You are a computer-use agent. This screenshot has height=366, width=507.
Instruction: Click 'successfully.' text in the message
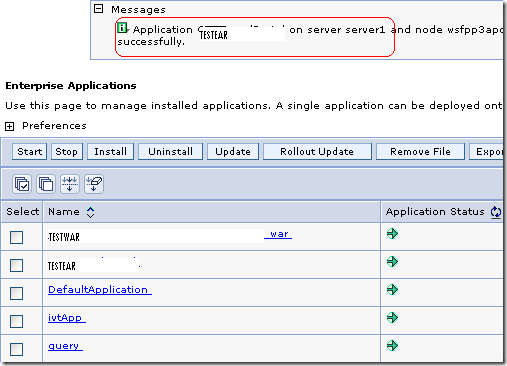tap(151, 42)
